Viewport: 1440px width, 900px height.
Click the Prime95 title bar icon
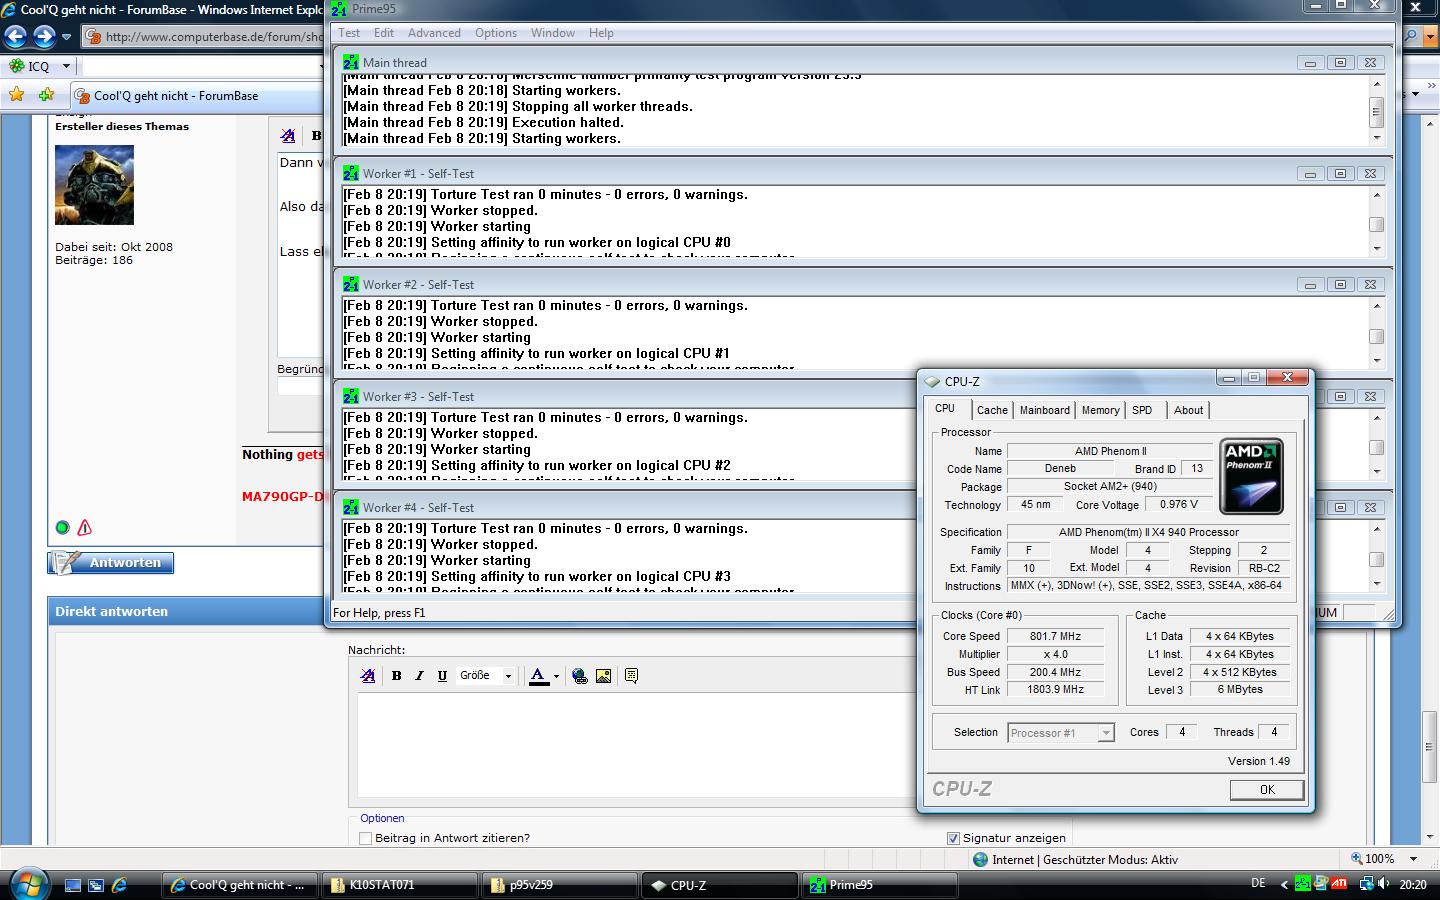click(340, 9)
